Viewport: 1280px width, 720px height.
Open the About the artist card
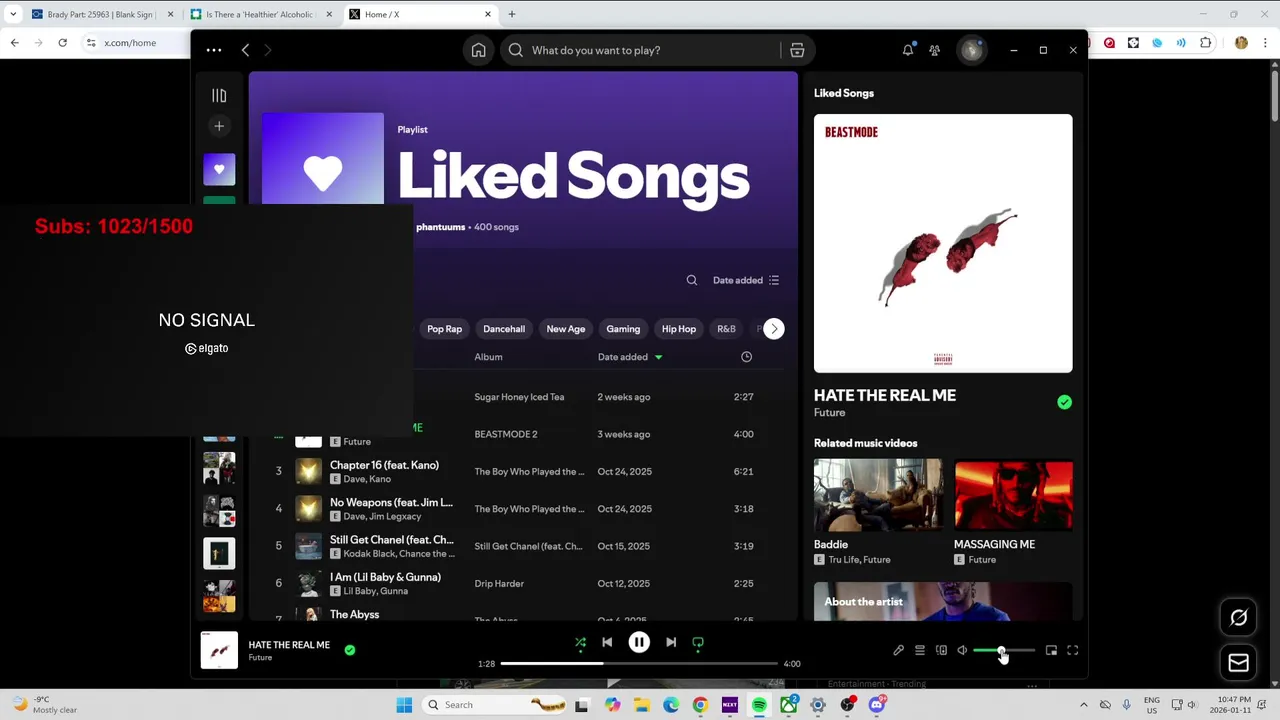pyautogui.click(x=943, y=601)
